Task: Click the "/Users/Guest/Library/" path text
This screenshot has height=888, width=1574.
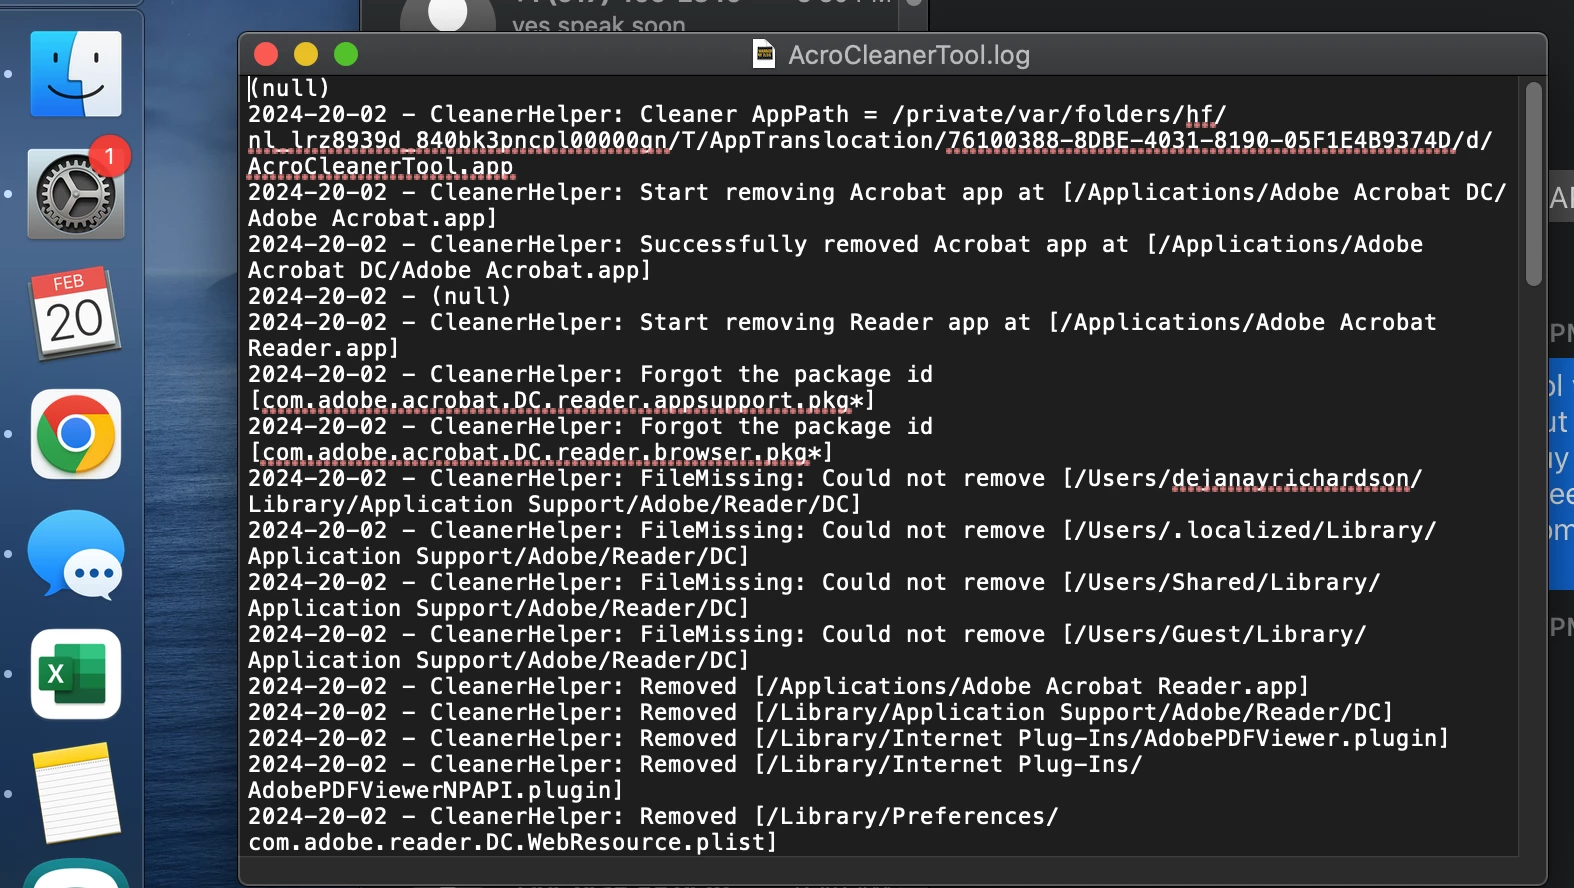Action: (1220, 634)
